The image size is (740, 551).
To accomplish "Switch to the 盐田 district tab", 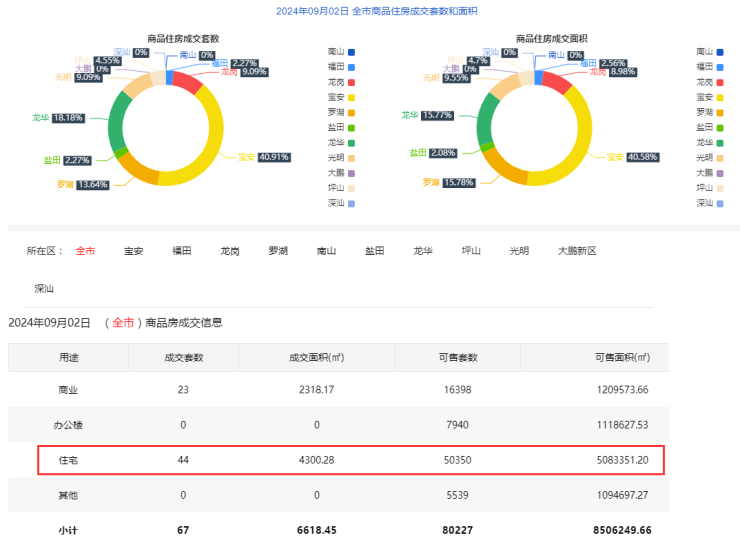I will (x=374, y=251).
